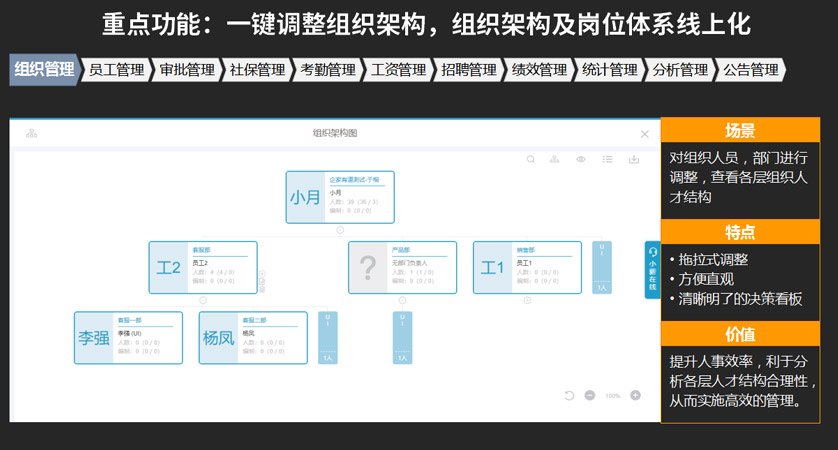Toggle the expander beneath 销售部 工1 node
838x450 pixels.
click(x=527, y=300)
